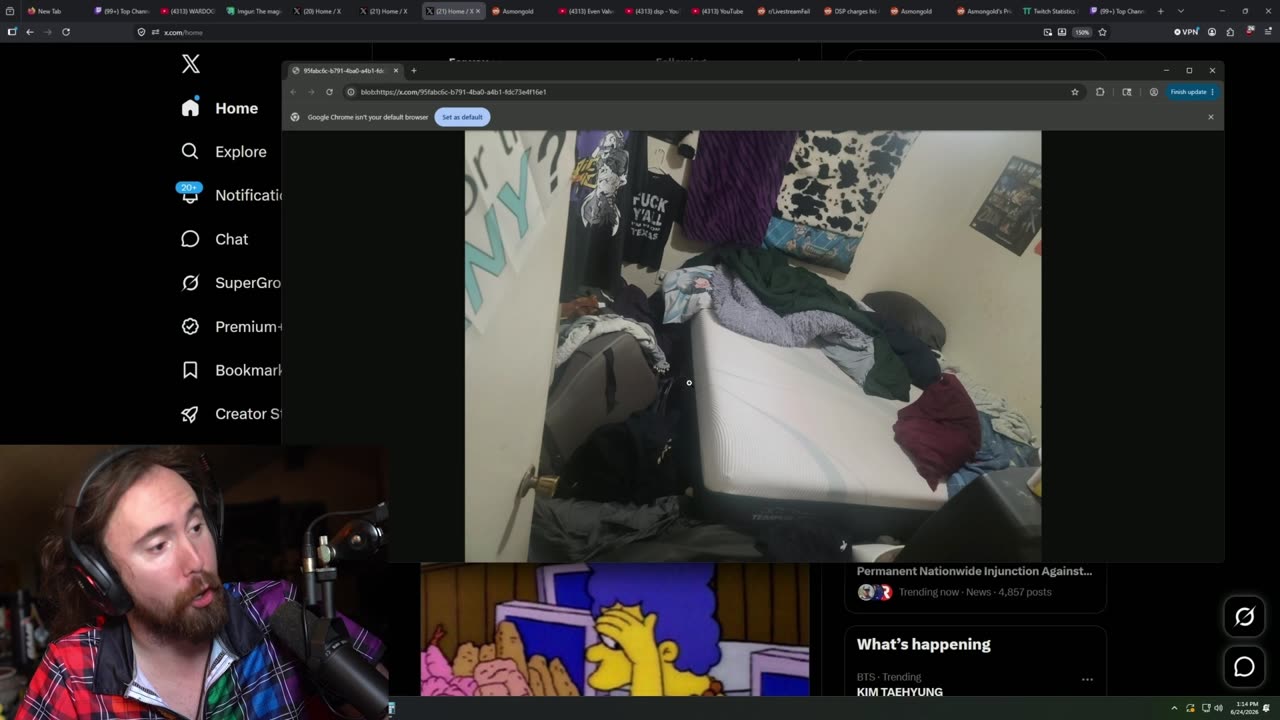Switch to first Asmongold tab
This screenshot has width=1280, height=720.
[519, 11]
